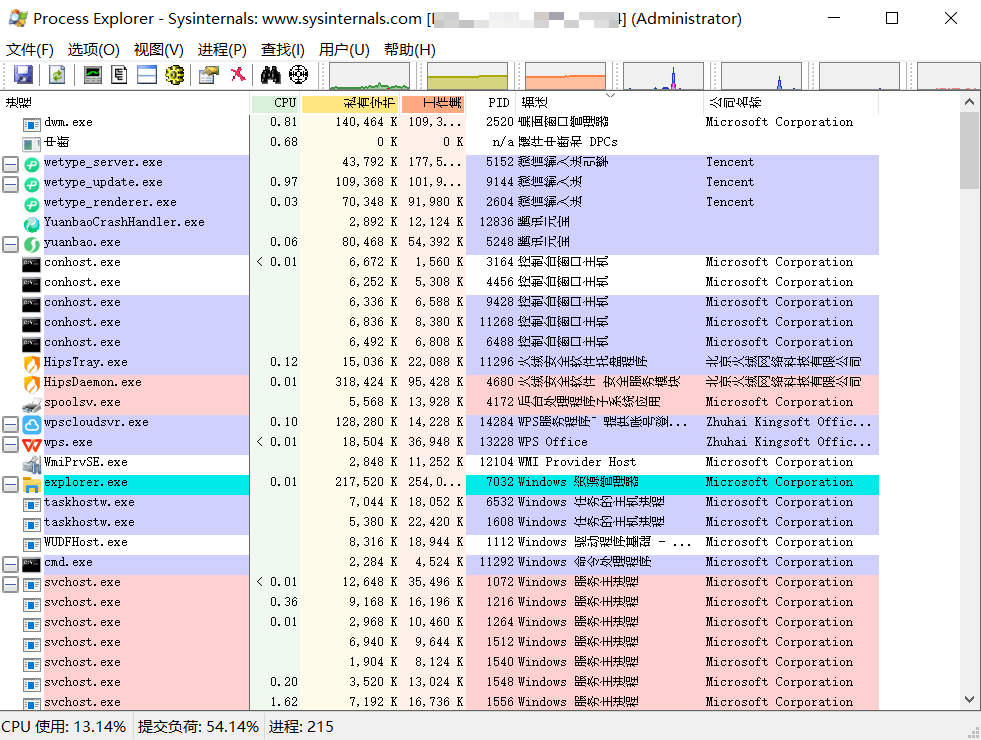Image resolution: width=981 pixels, height=740 pixels.
Task: Click the Refresh Now toolbar icon
Action: pos(57,75)
